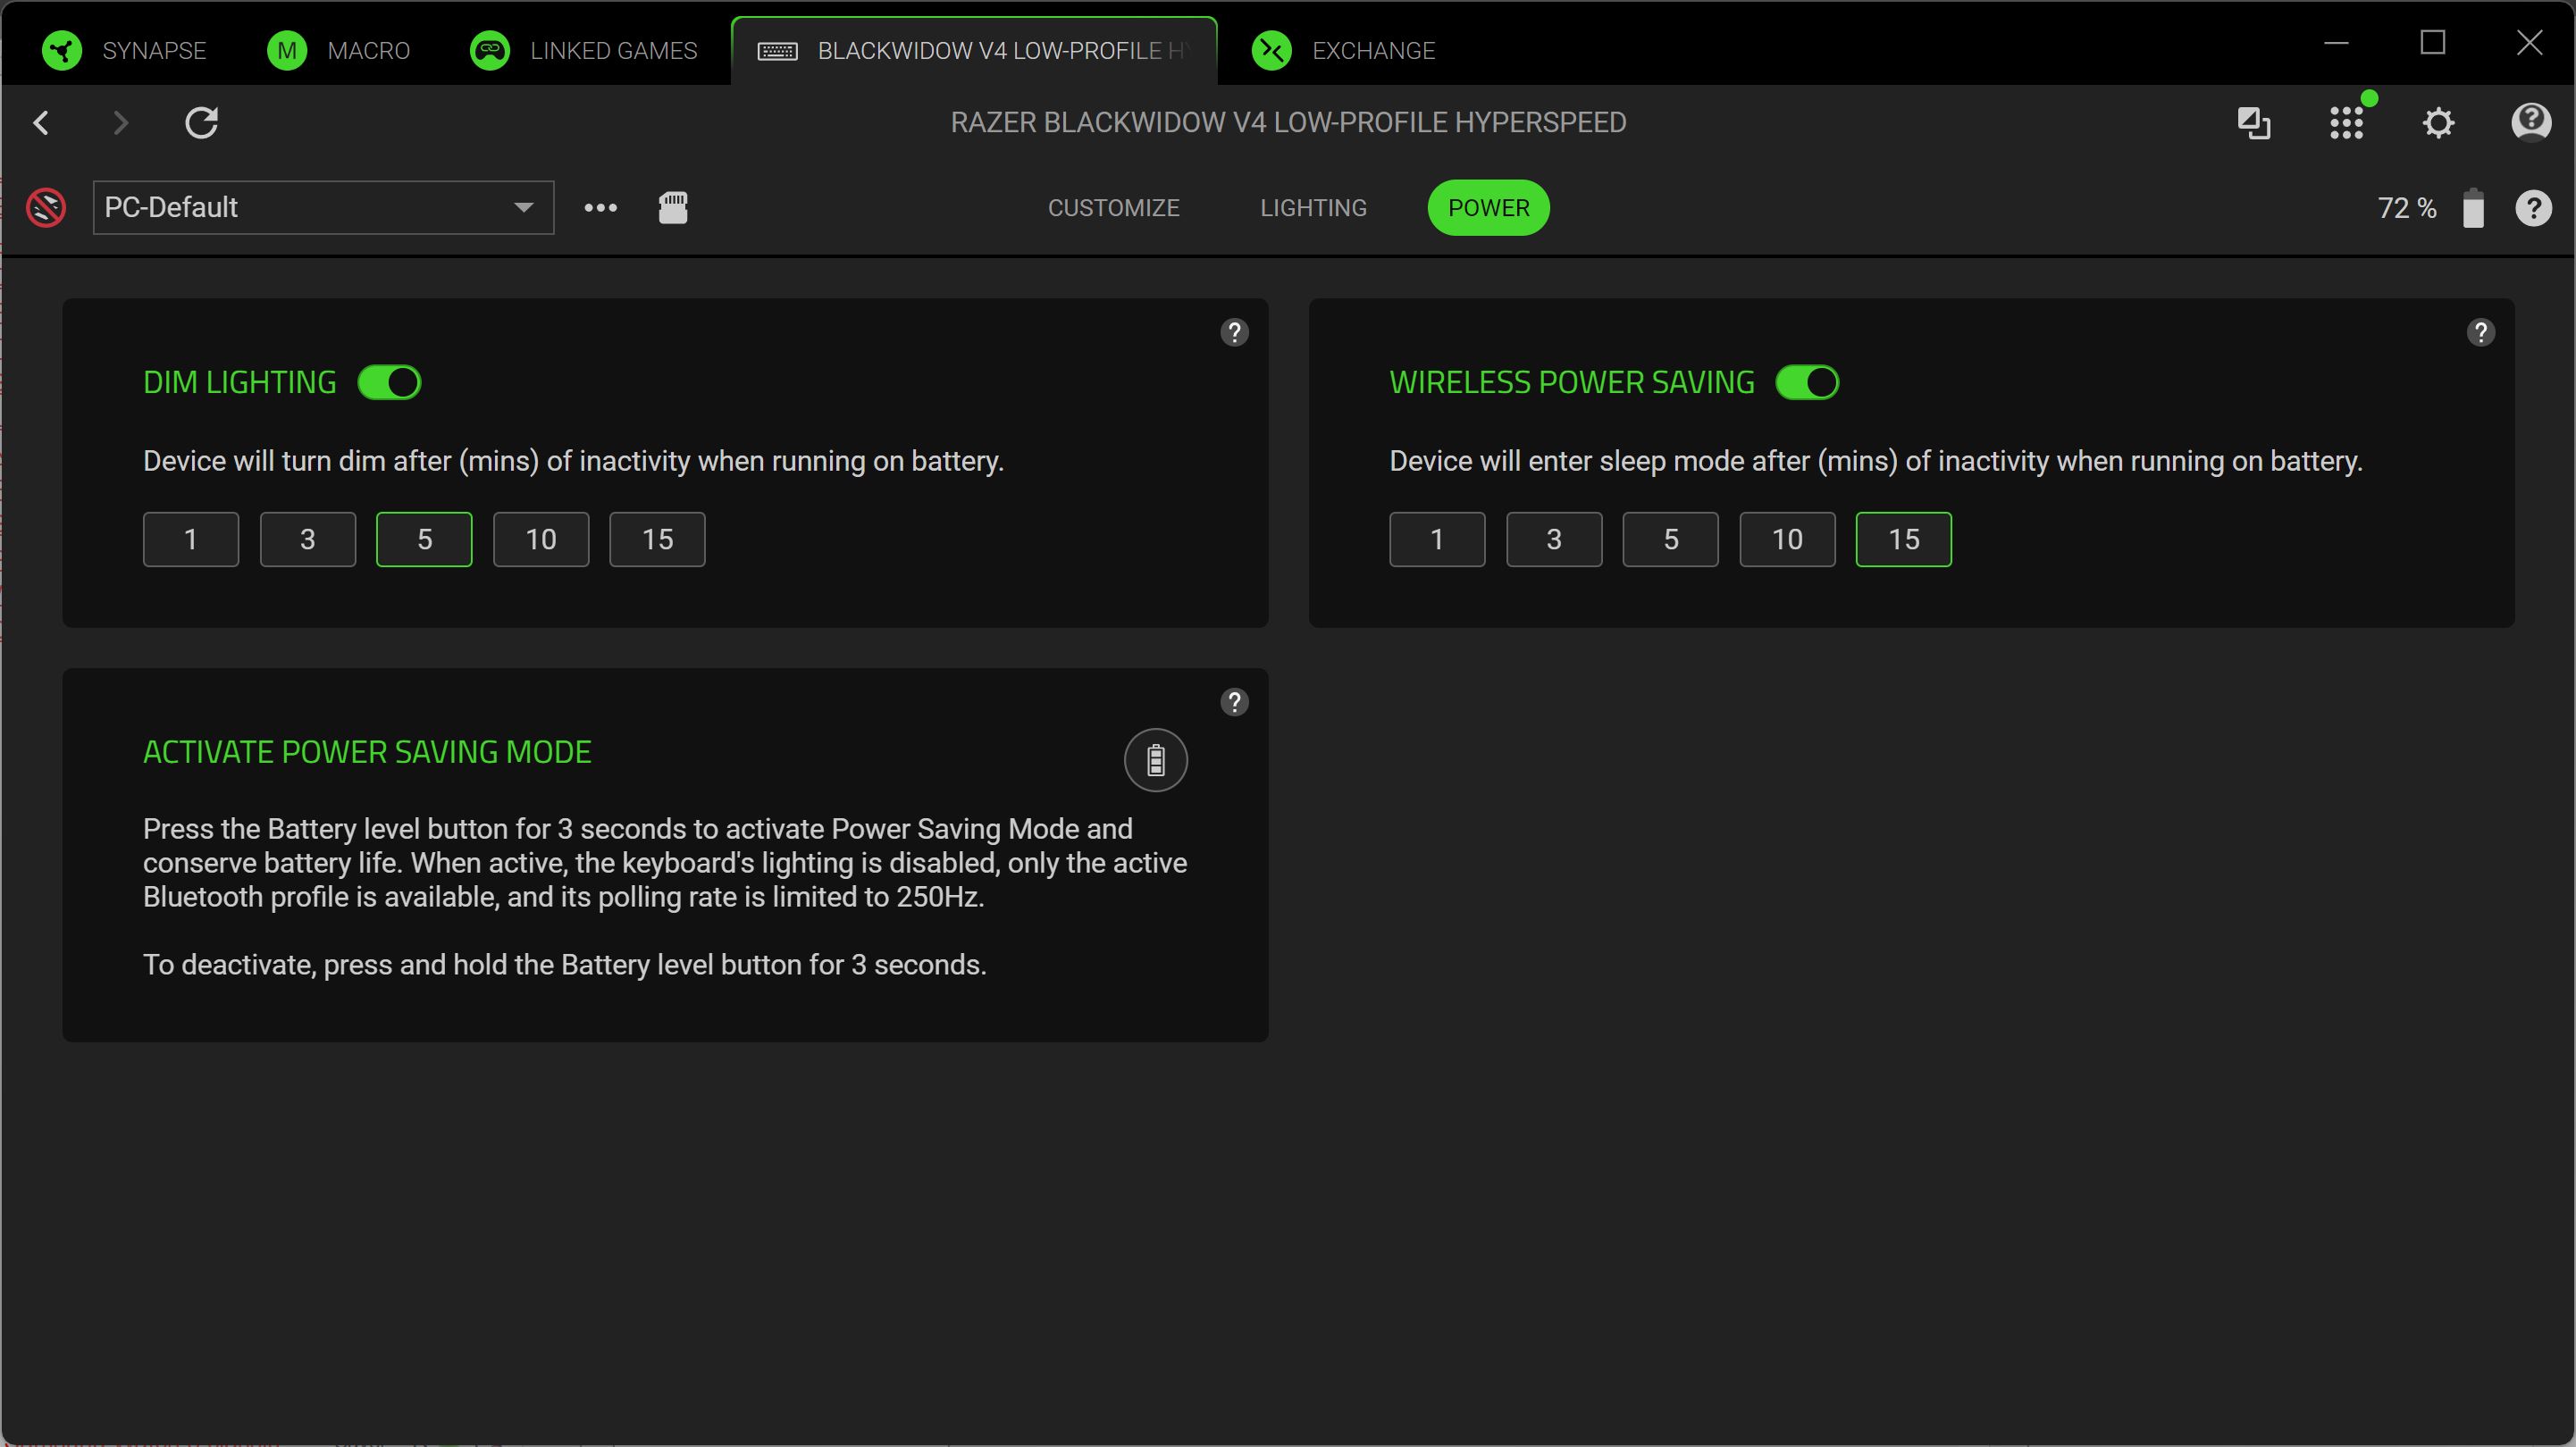The image size is (2576, 1447).
Task: Click the Wireless Power Saving heading
Action: coord(1572,383)
